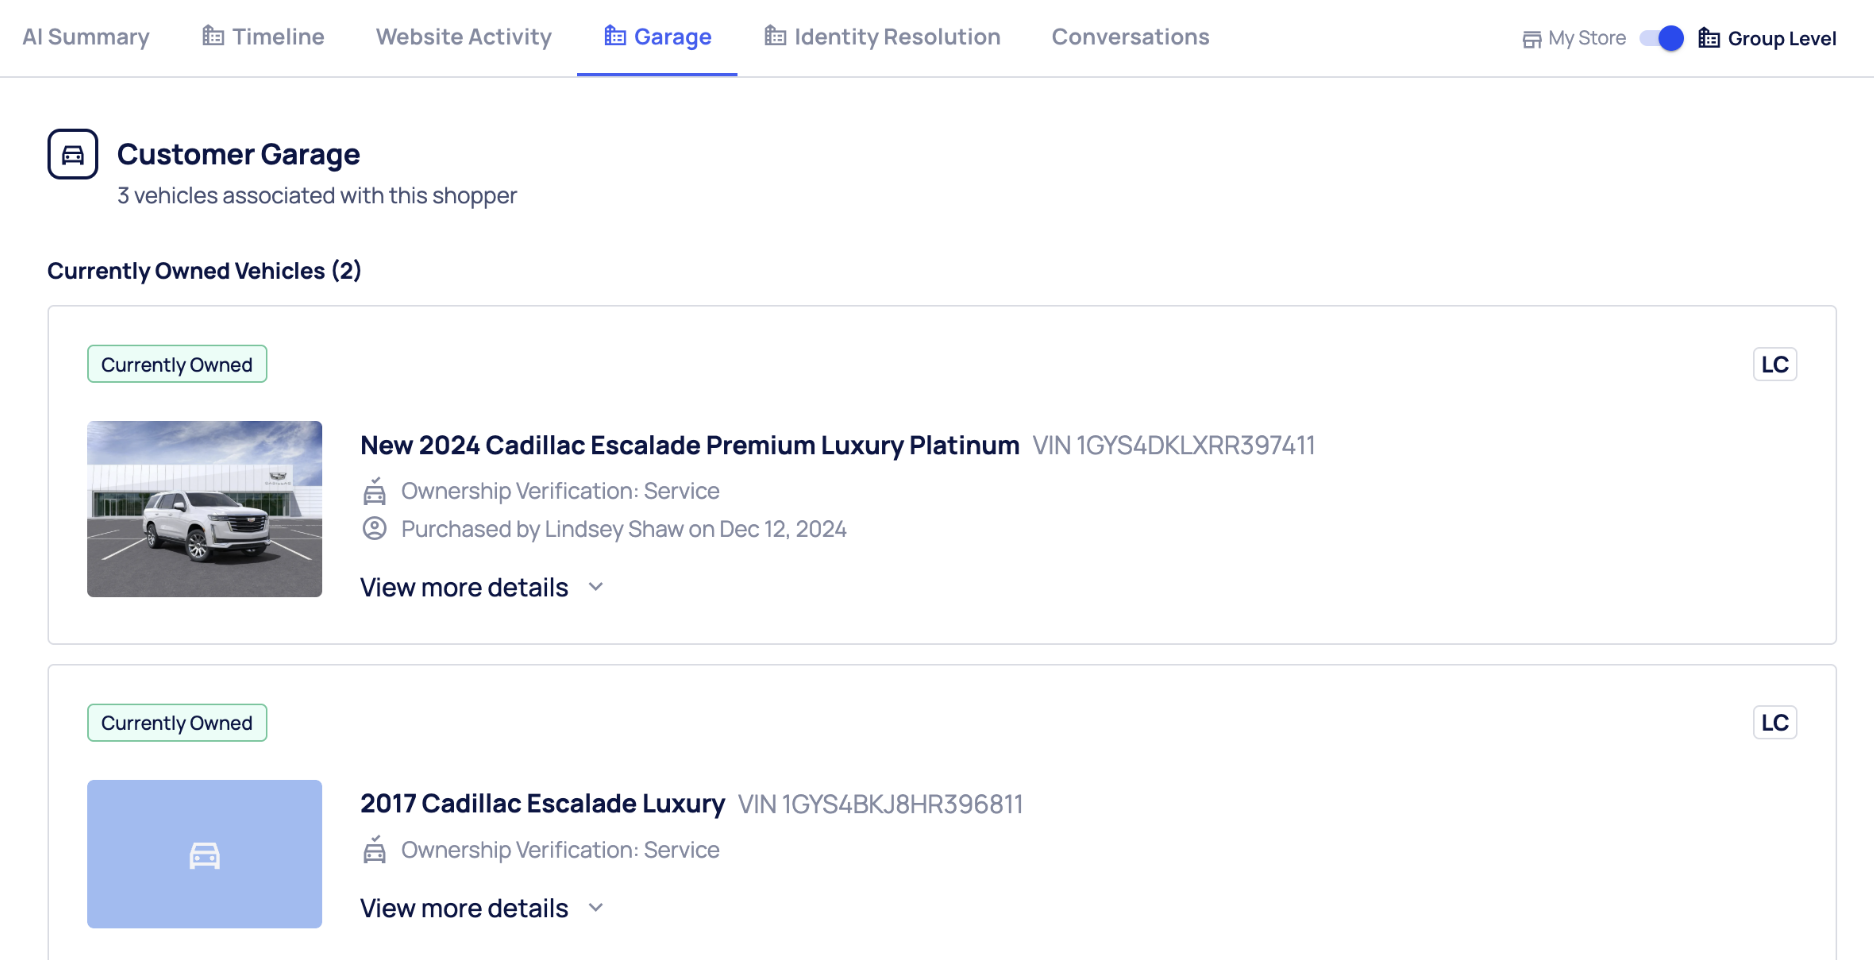
Task: Open the white Escalade vehicle photo
Action: click(x=205, y=509)
